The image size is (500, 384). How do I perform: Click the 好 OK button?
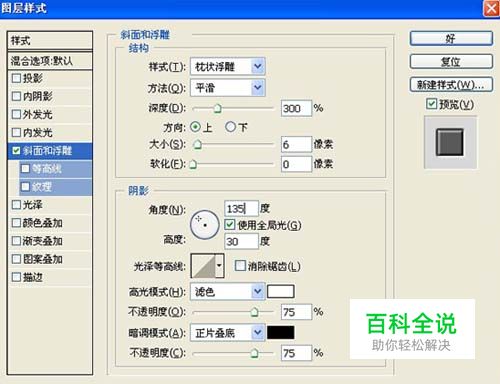451,39
